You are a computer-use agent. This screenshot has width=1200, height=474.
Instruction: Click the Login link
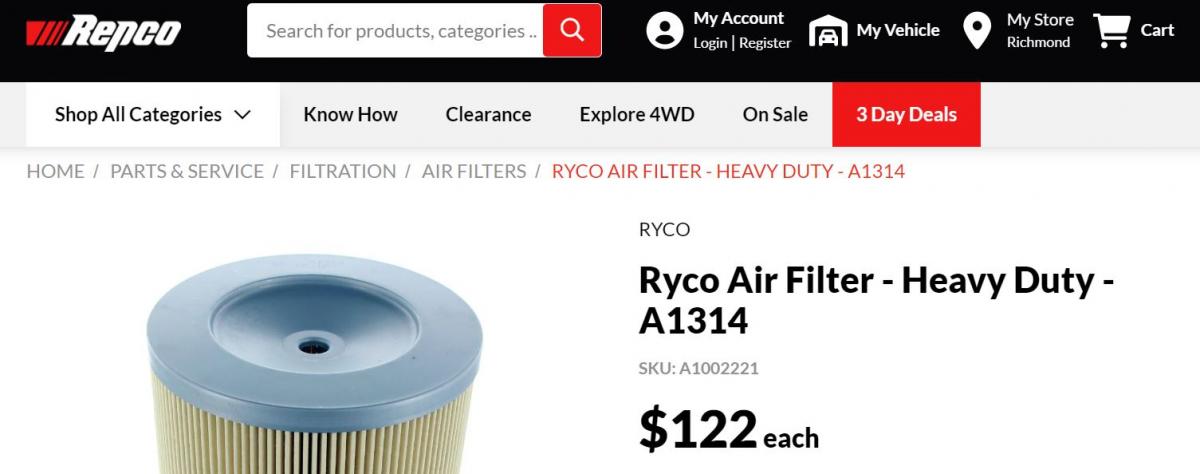pos(710,43)
